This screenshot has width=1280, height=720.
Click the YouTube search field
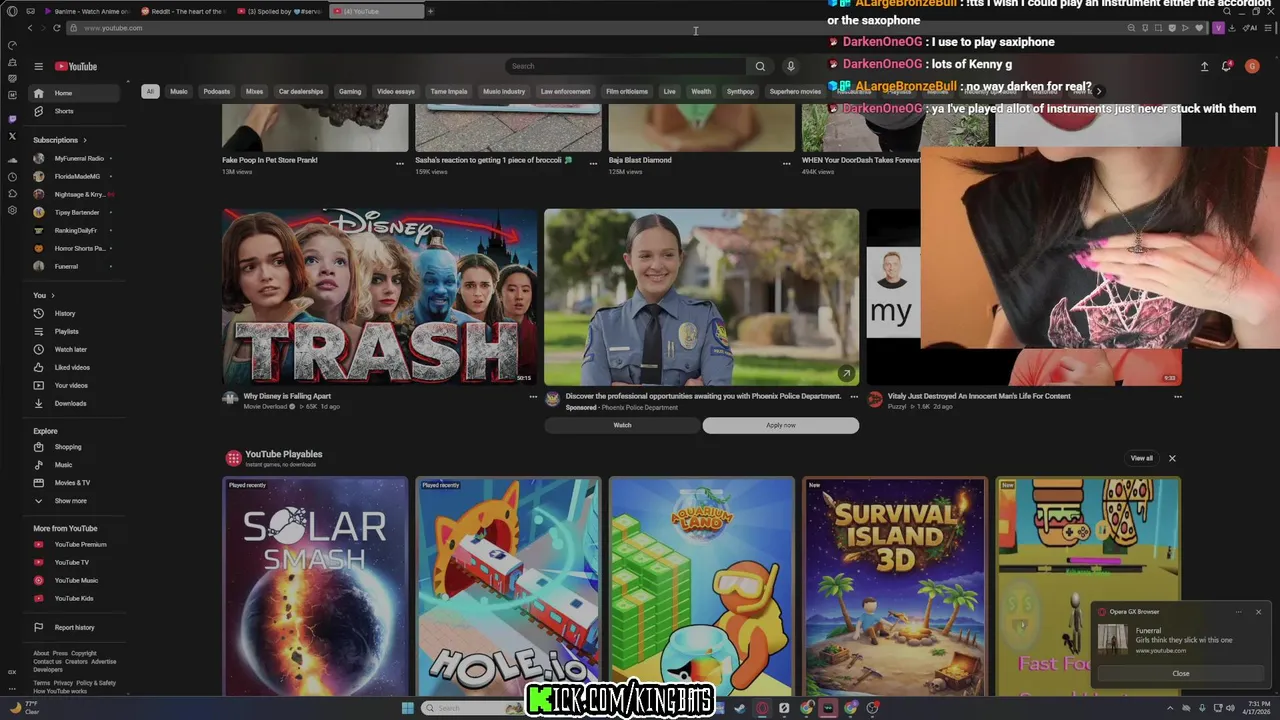[x=625, y=66]
